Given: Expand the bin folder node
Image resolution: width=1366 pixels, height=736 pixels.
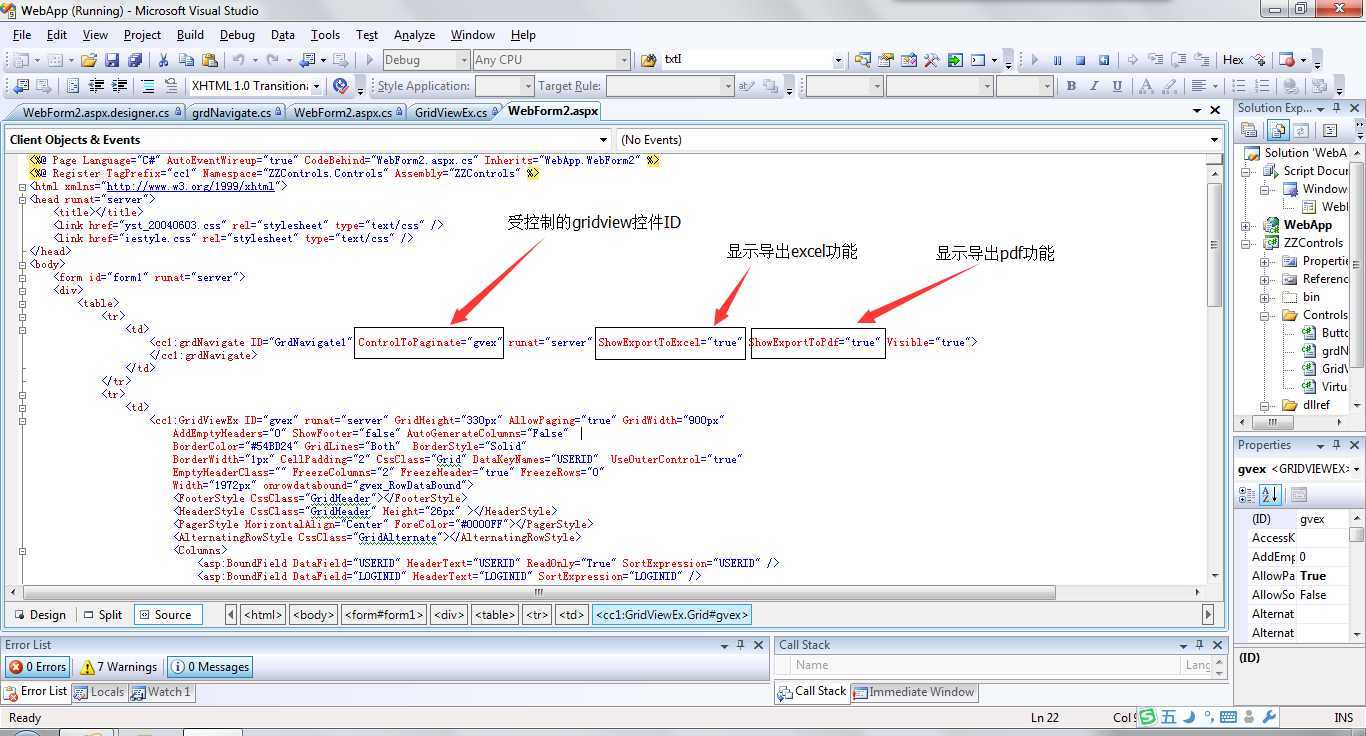Looking at the screenshot, I should [1266, 297].
